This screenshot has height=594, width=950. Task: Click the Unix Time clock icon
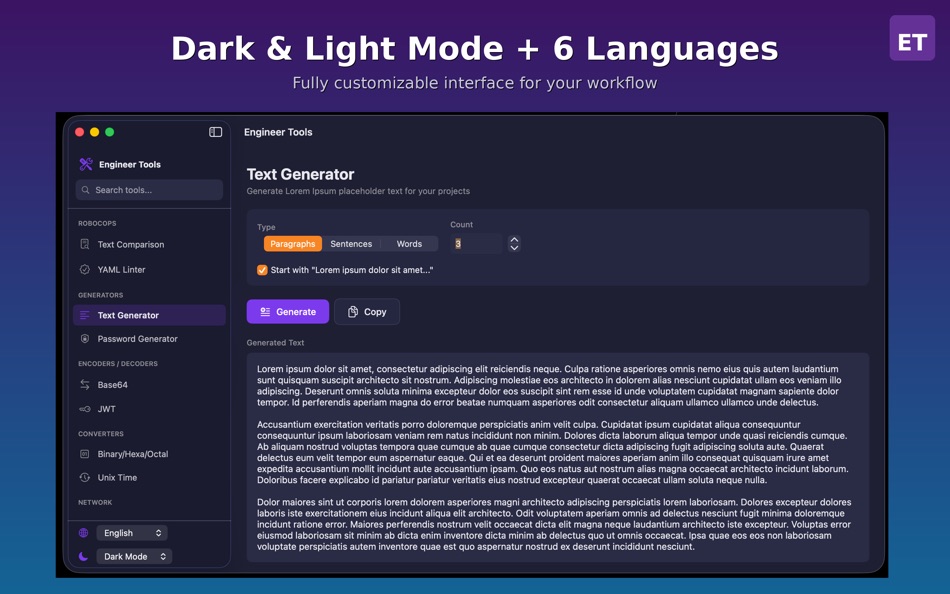coord(85,478)
